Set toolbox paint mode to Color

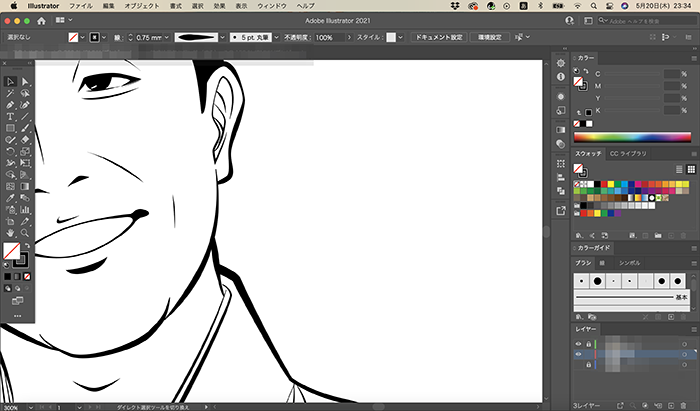coord(8,277)
